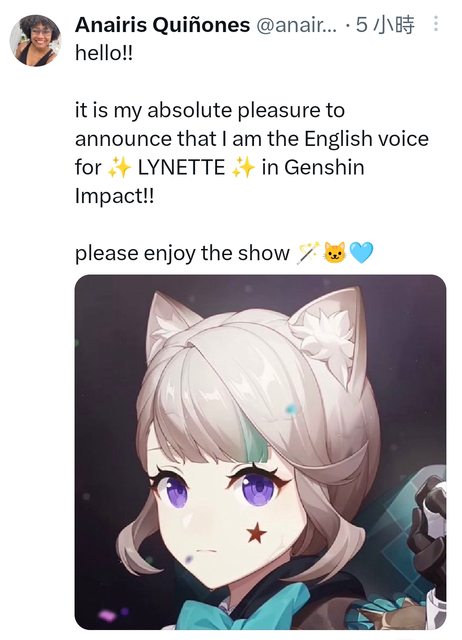Image resolution: width=462 pixels, height=640 pixels.
Task: Click the first sparkles emoji before LYNETTE
Action: coord(120,168)
